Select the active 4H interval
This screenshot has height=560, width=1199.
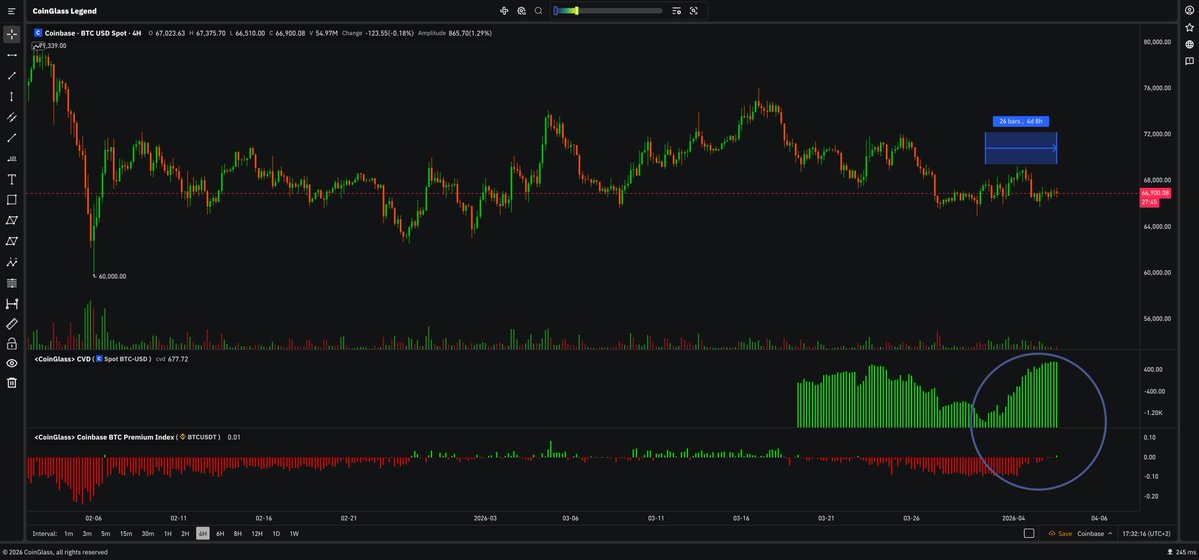(x=203, y=533)
